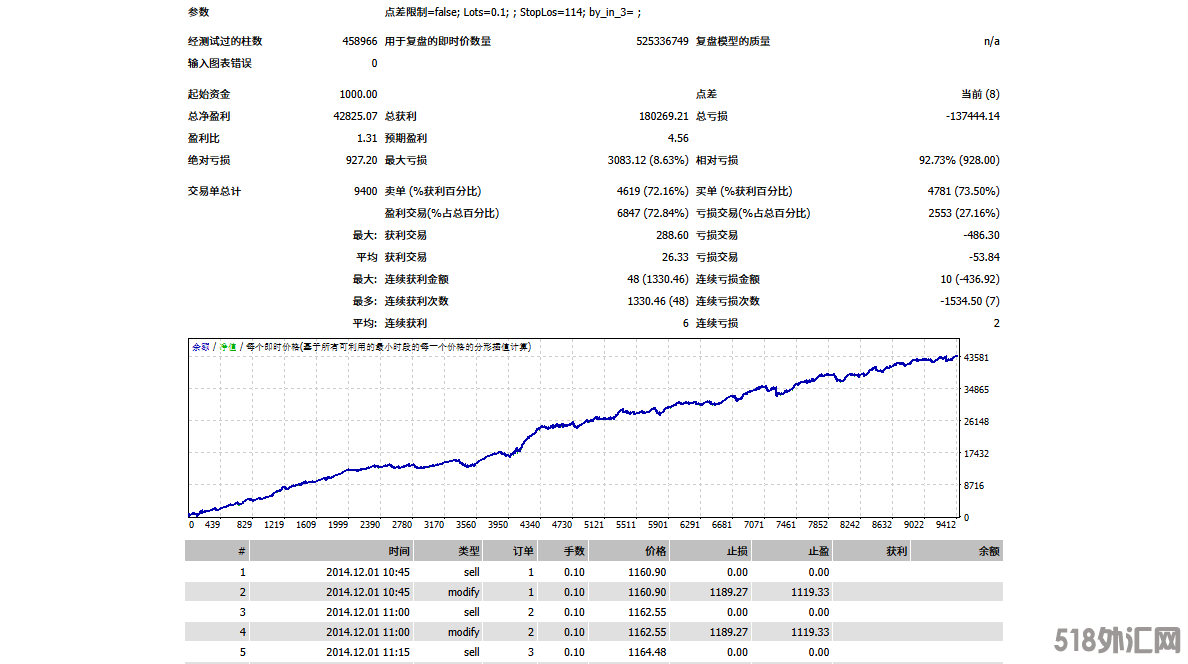Image resolution: width=1188 pixels, height=664 pixels.
Task: Click the 交易单总计 label
Action: (214, 191)
